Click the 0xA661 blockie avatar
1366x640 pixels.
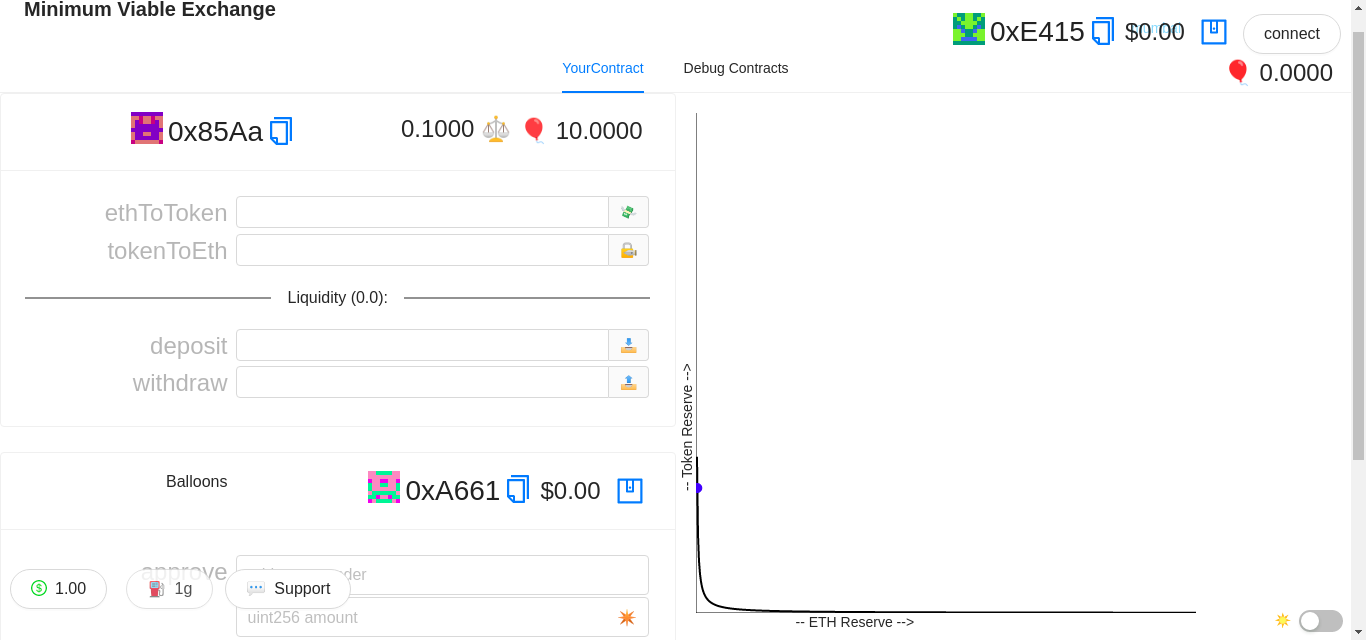coord(384,487)
